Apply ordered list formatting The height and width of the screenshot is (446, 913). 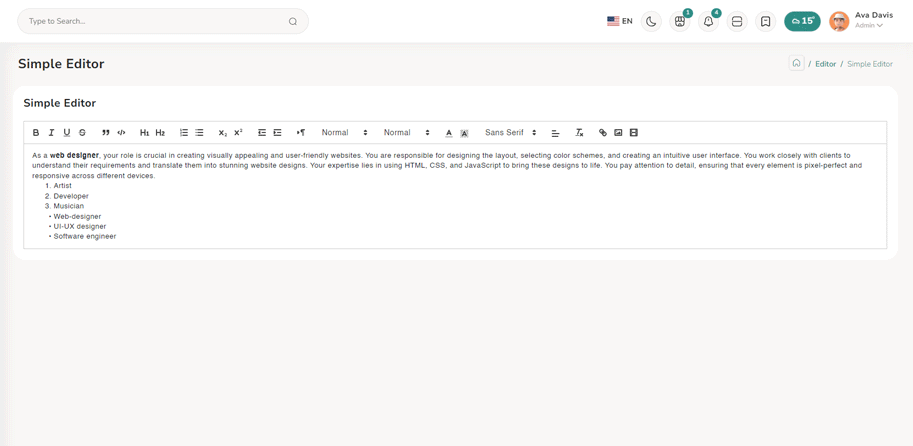coord(184,133)
